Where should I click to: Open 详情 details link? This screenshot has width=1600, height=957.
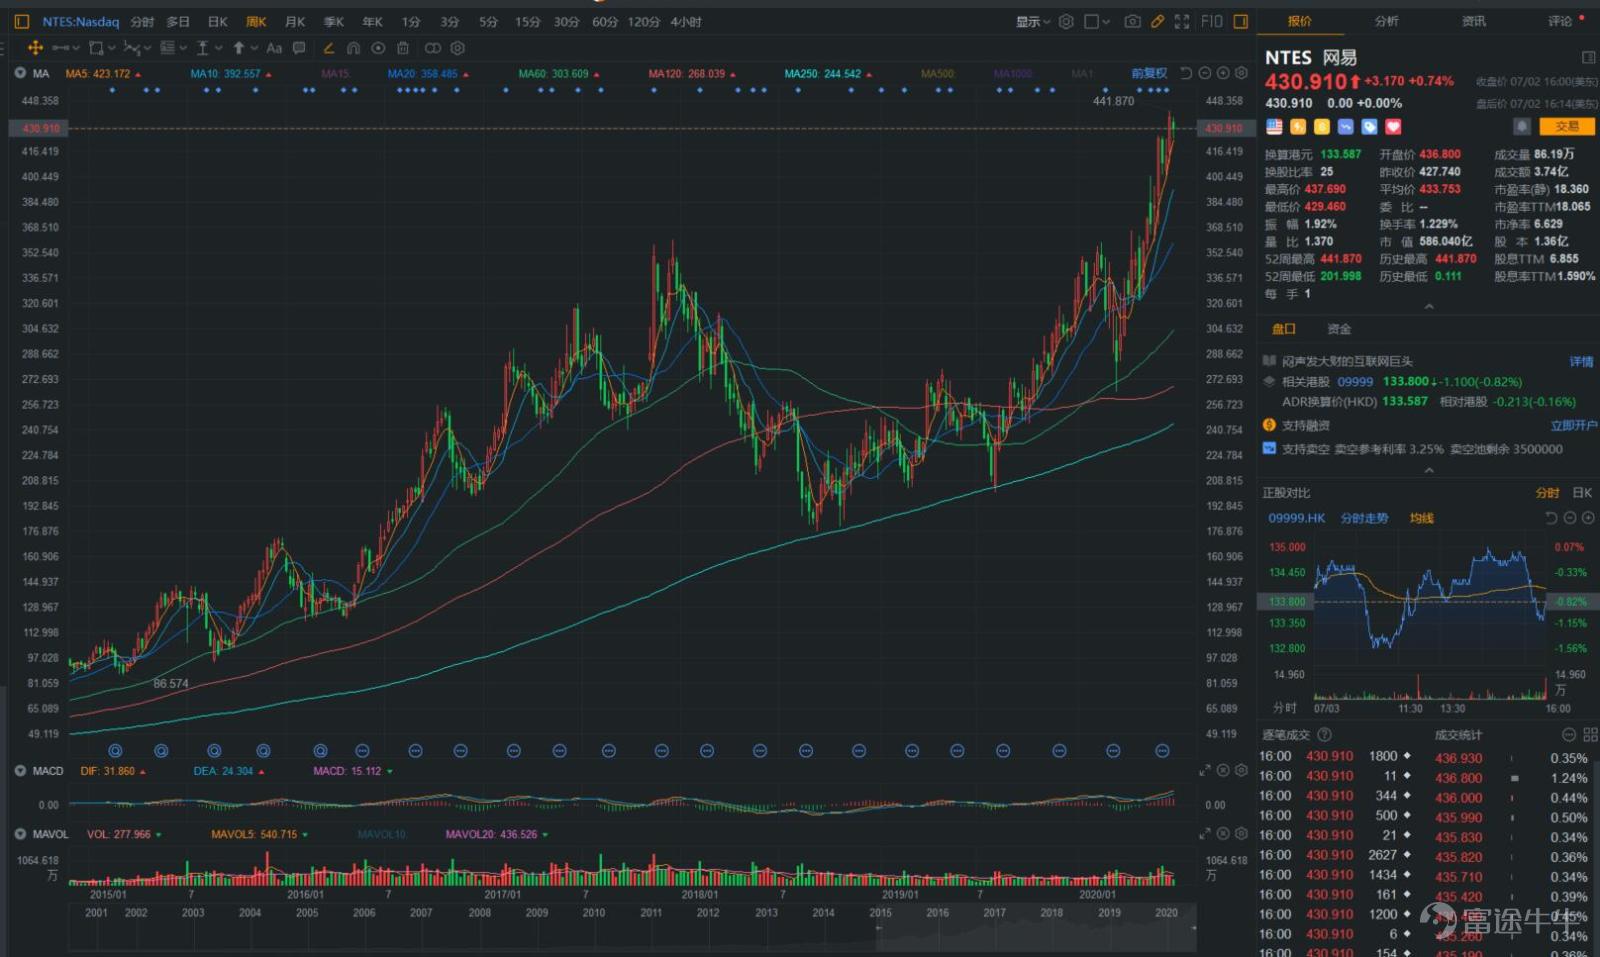(1581, 361)
